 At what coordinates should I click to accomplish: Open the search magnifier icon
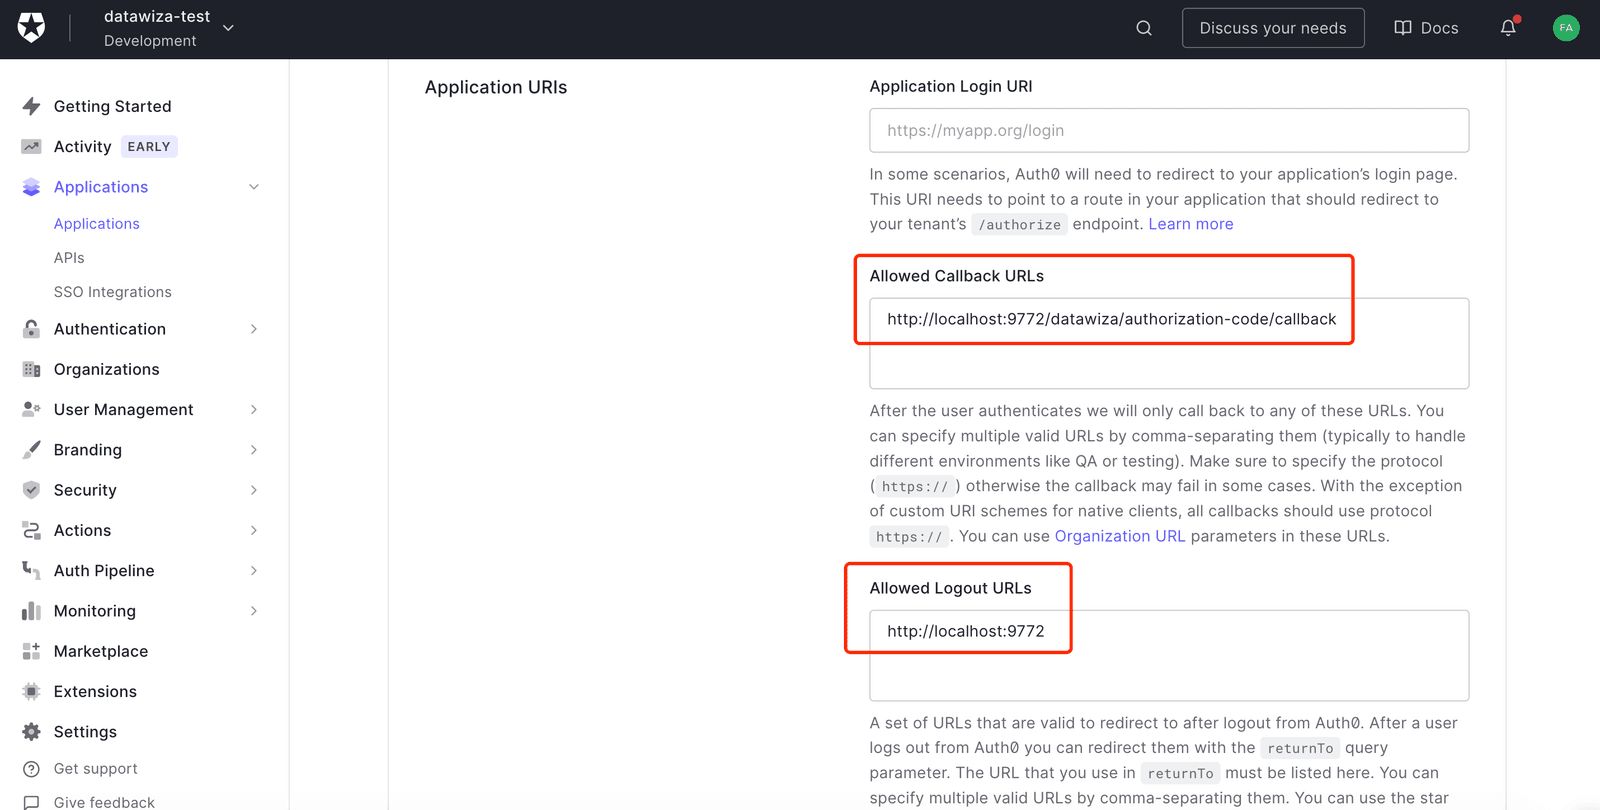click(x=1144, y=28)
